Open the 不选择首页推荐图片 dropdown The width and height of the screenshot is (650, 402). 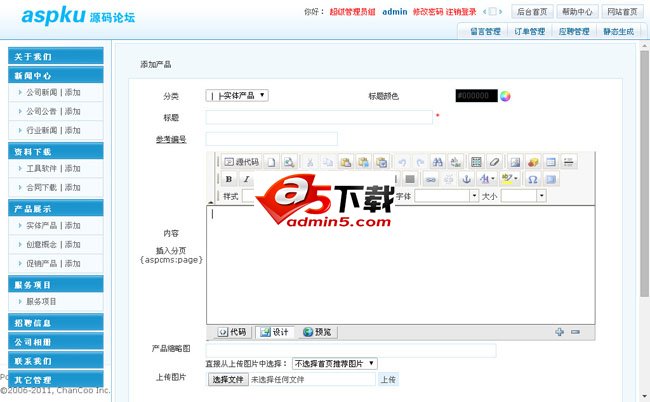(x=335, y=363)
